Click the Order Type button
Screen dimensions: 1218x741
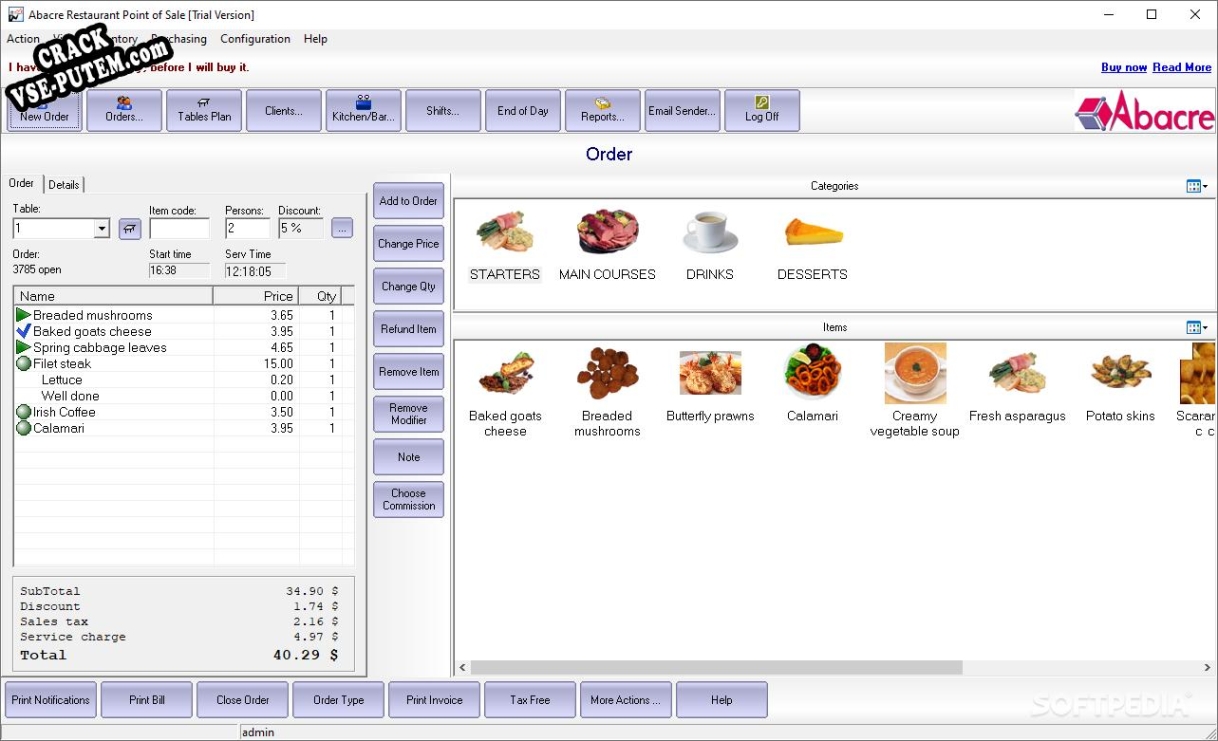click(x=339, y=700)
